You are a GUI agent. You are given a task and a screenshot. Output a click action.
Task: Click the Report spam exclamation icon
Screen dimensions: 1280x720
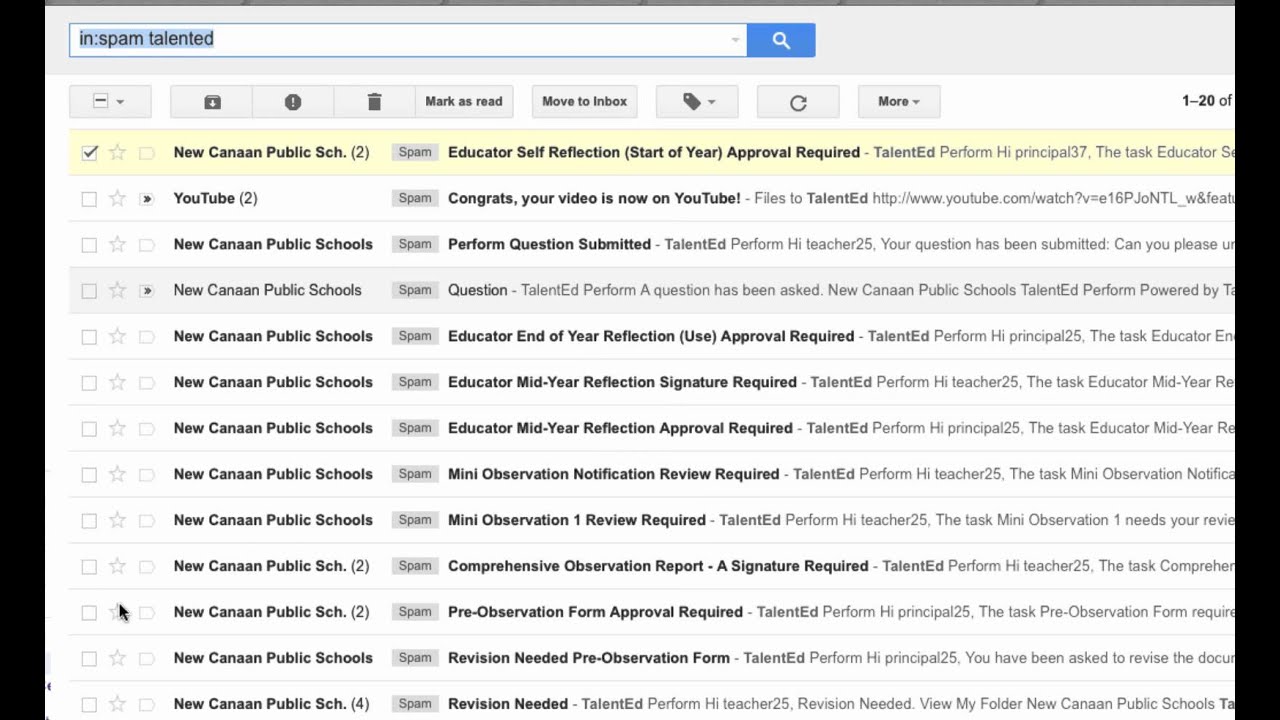293,101
